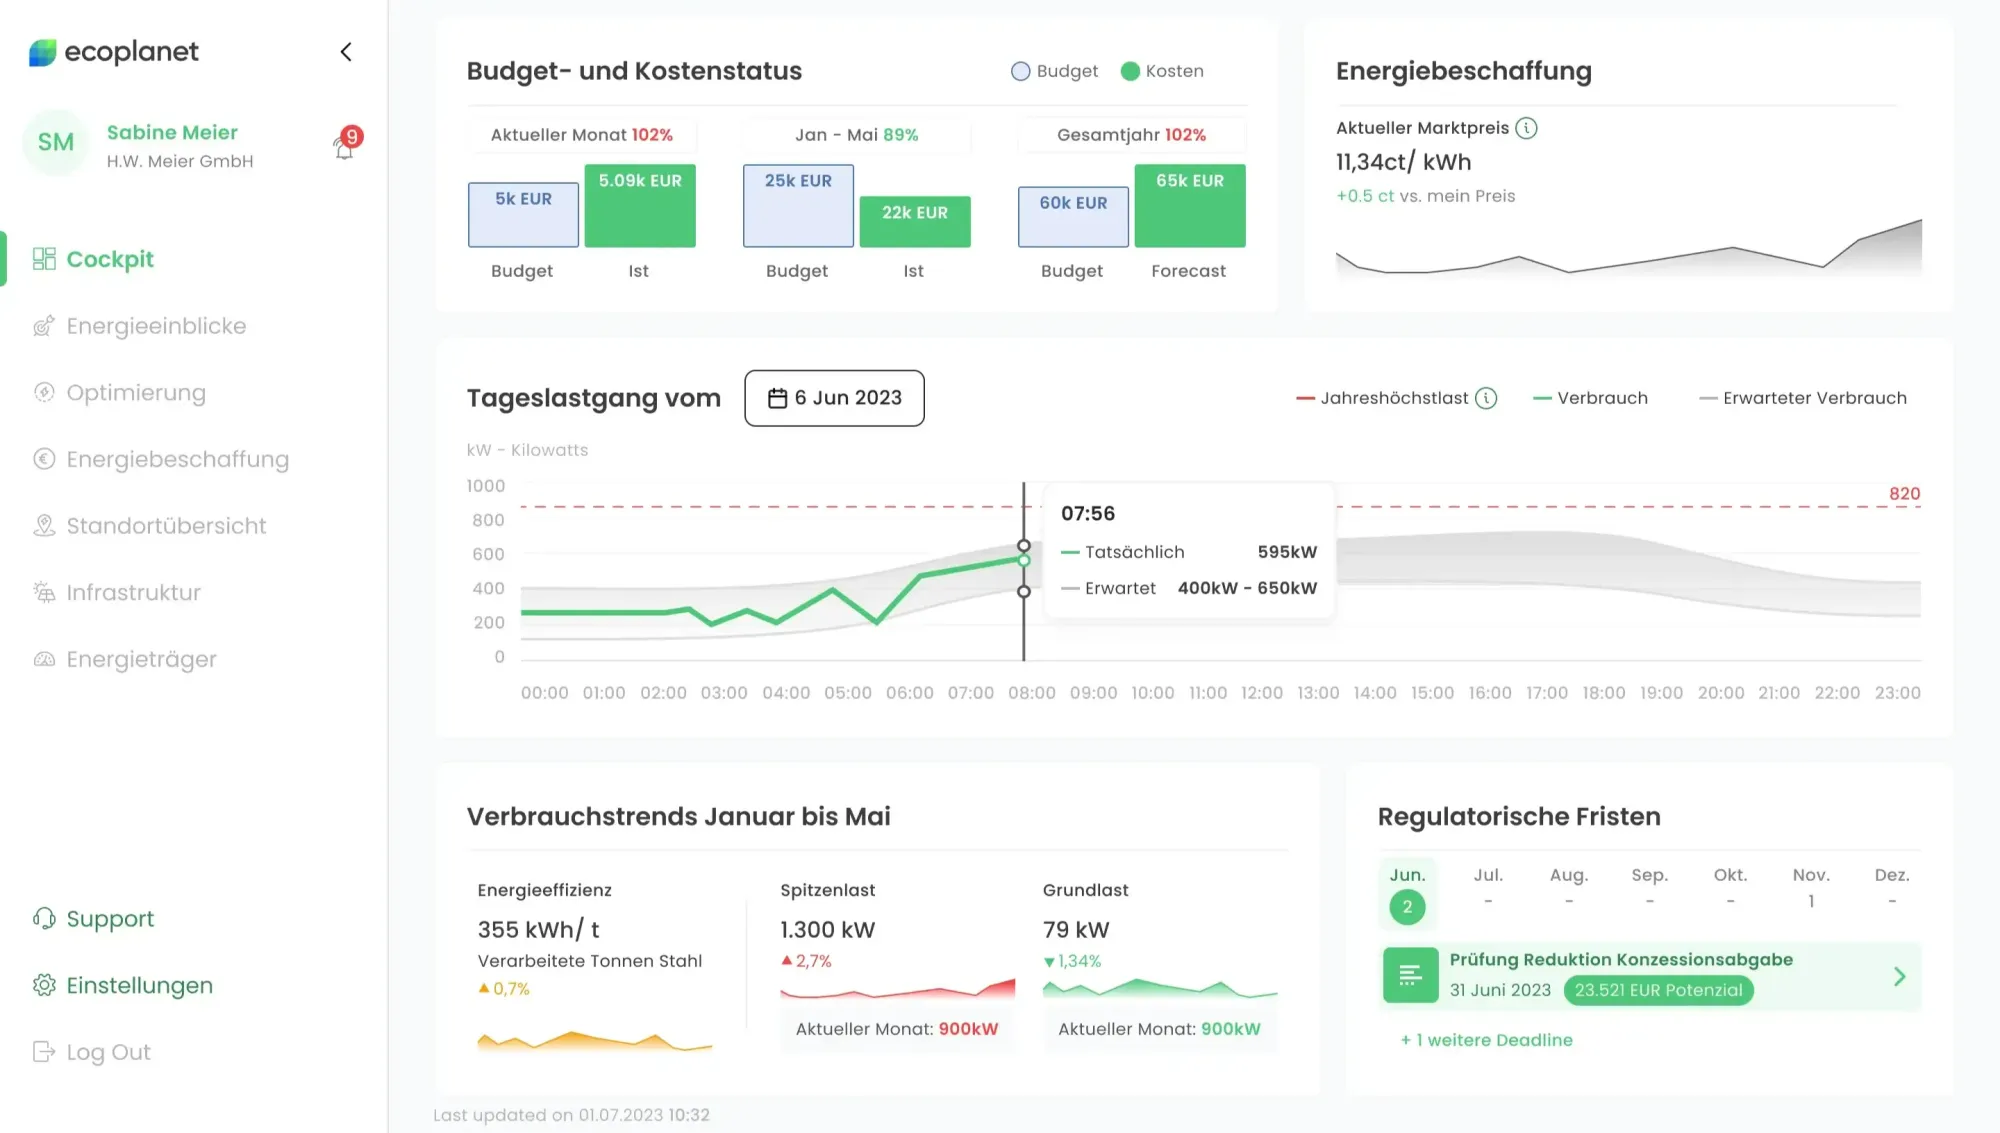Open the Support link
Viewport: 2000px width, 1133px height.
[110, 919]
